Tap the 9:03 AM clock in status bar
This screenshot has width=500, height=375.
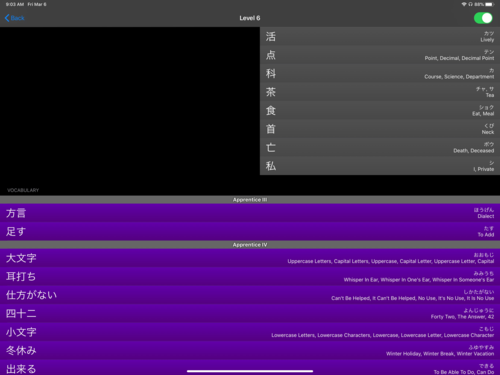[x=15, y=4]
